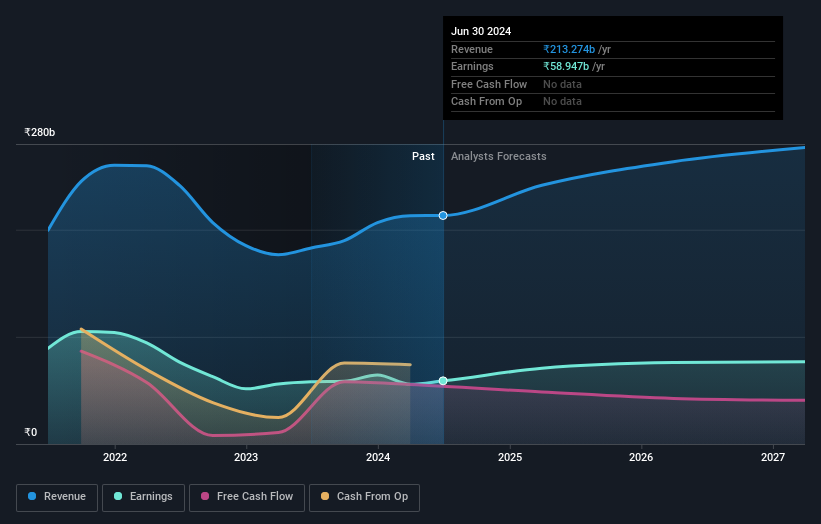Toggle the Free Cash Flow legend button
This screenshot has height=524, width=821.
point(247,497)
